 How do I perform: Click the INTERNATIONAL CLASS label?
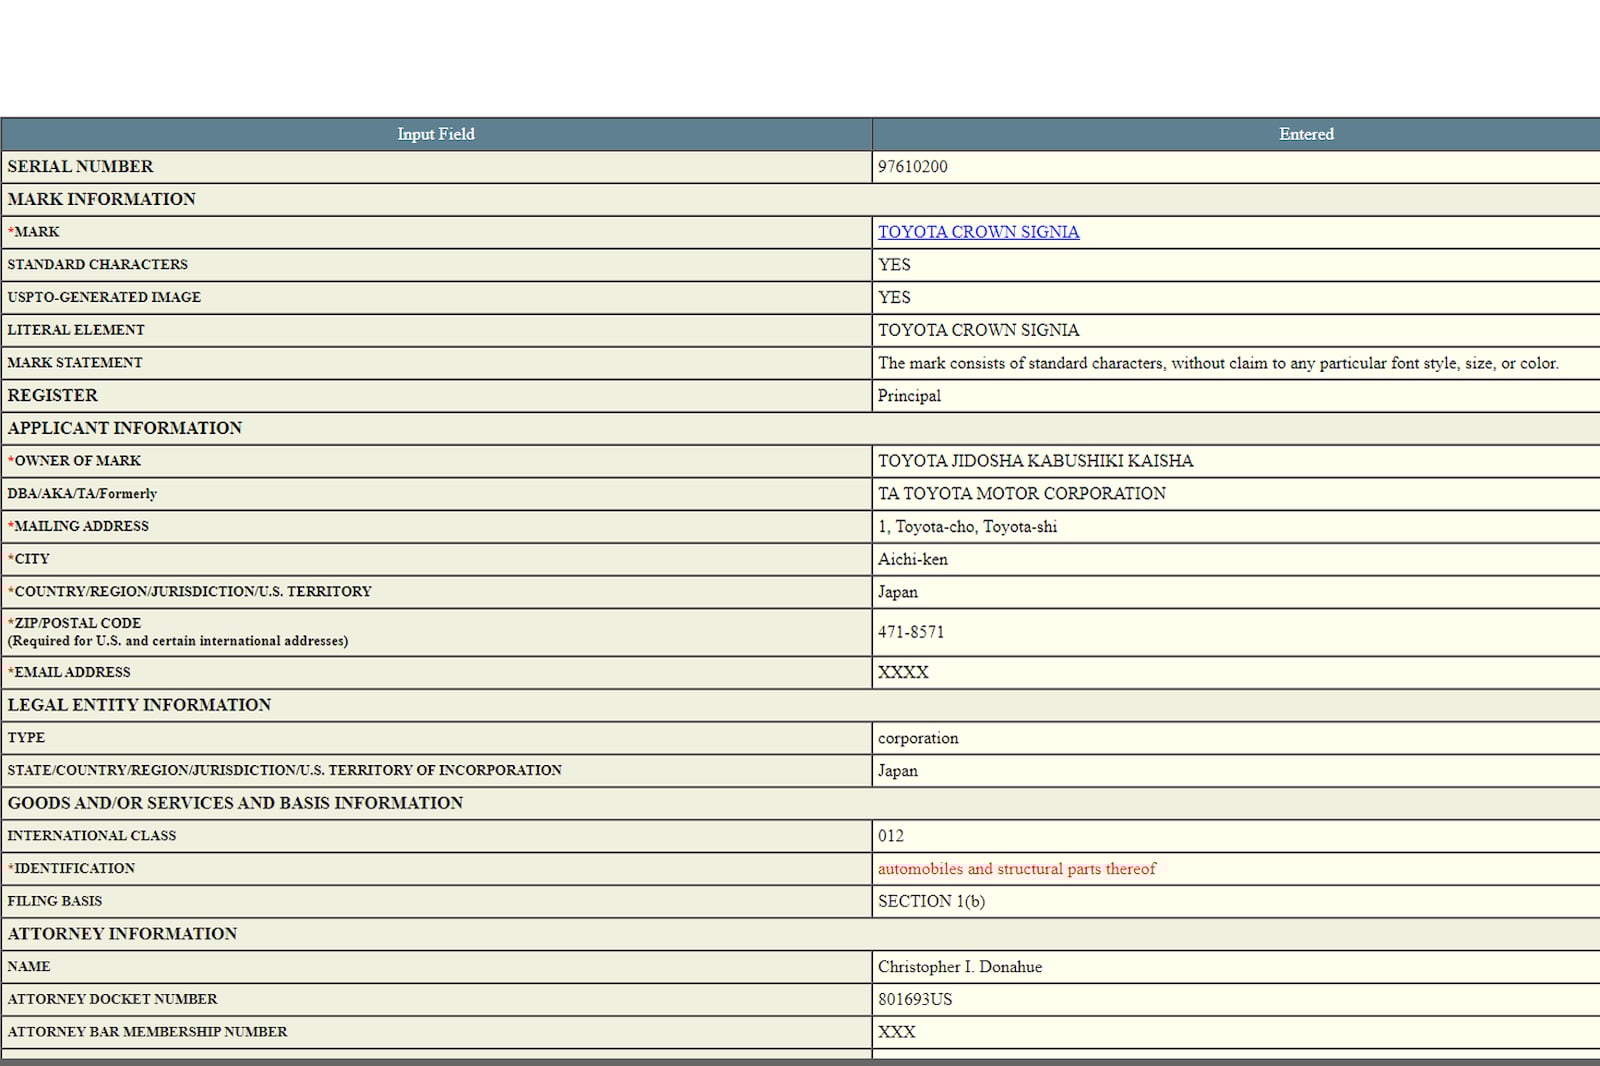[x=91, y=836]
